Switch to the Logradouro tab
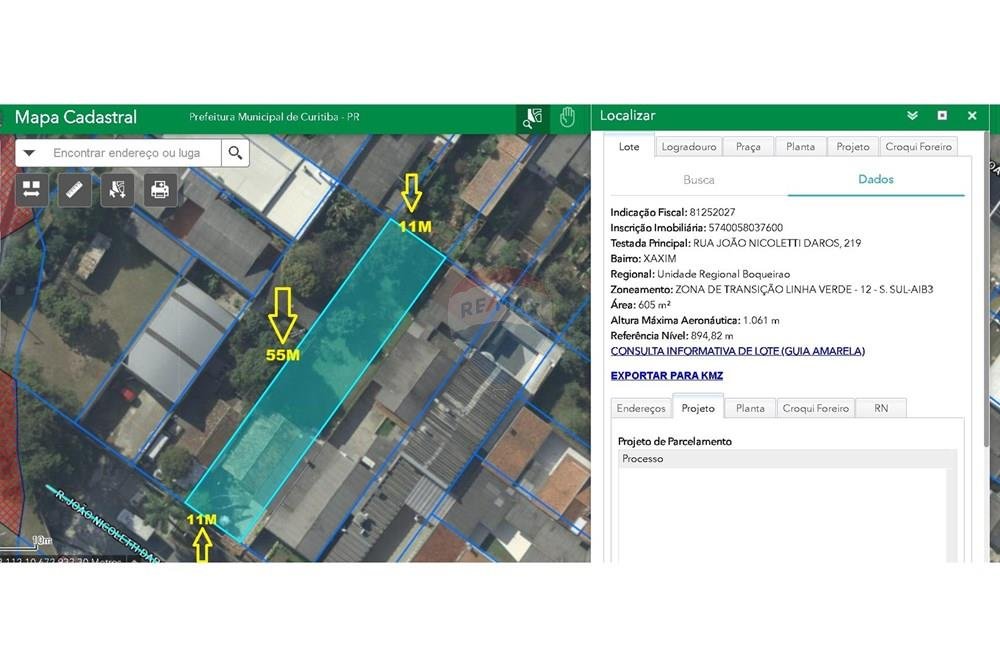The width and height of the screenshot is (1000, 667). coord(689,147)
